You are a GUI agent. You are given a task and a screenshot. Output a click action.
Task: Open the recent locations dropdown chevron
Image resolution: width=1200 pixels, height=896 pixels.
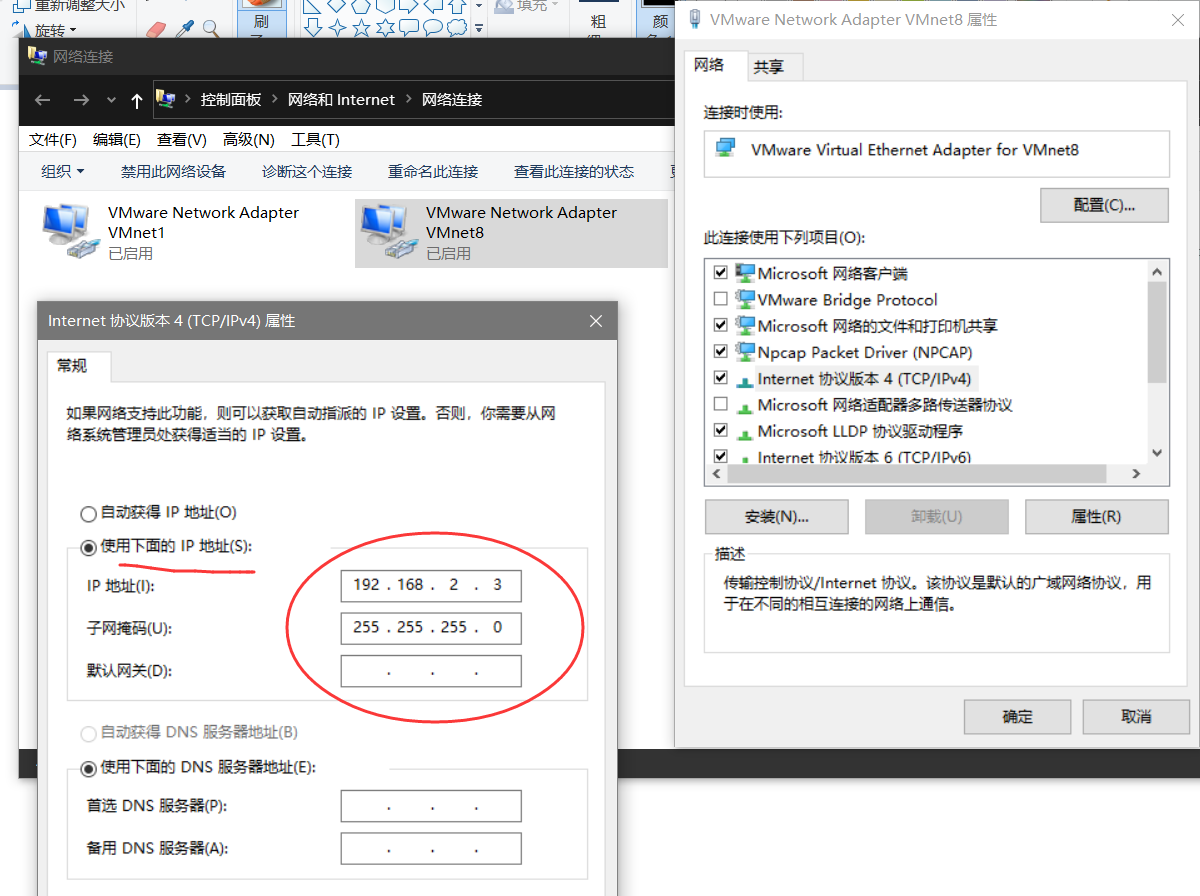pos(111,100)
